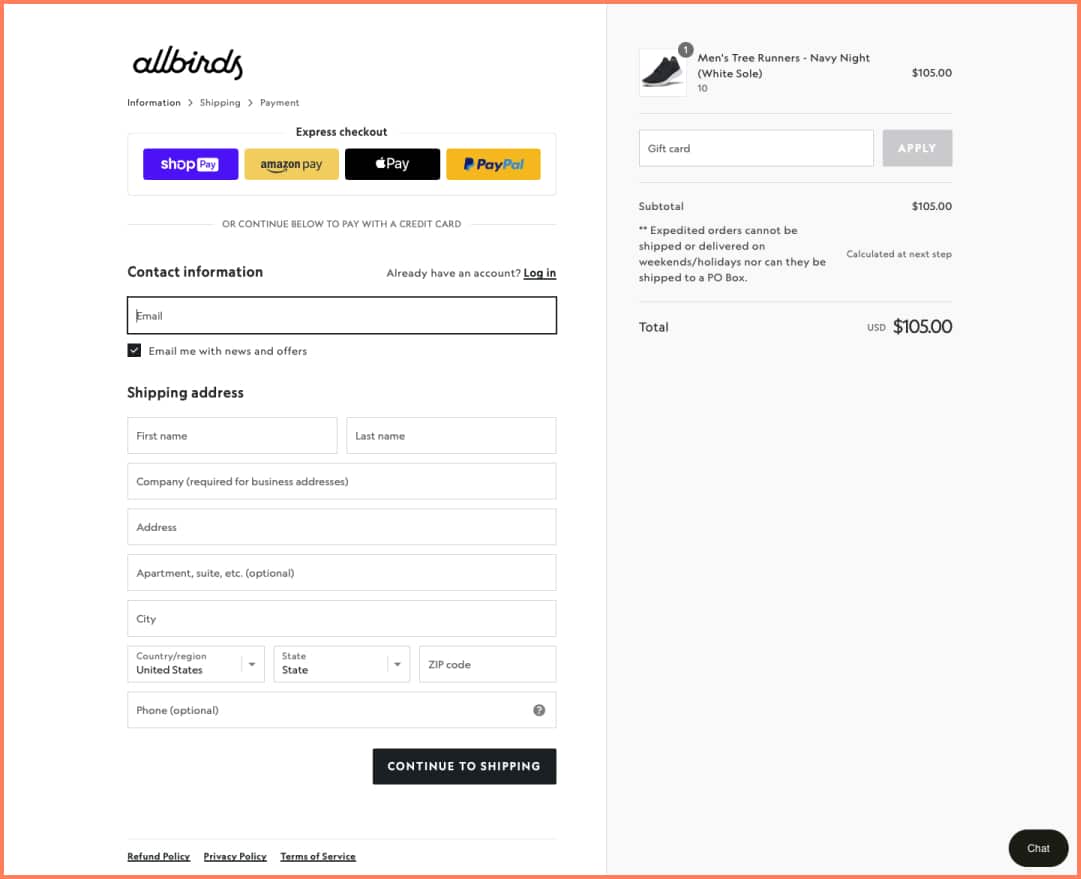Click into the Gift card field
The height and width of the screenshot is (879, 1081).
[756, 148]
